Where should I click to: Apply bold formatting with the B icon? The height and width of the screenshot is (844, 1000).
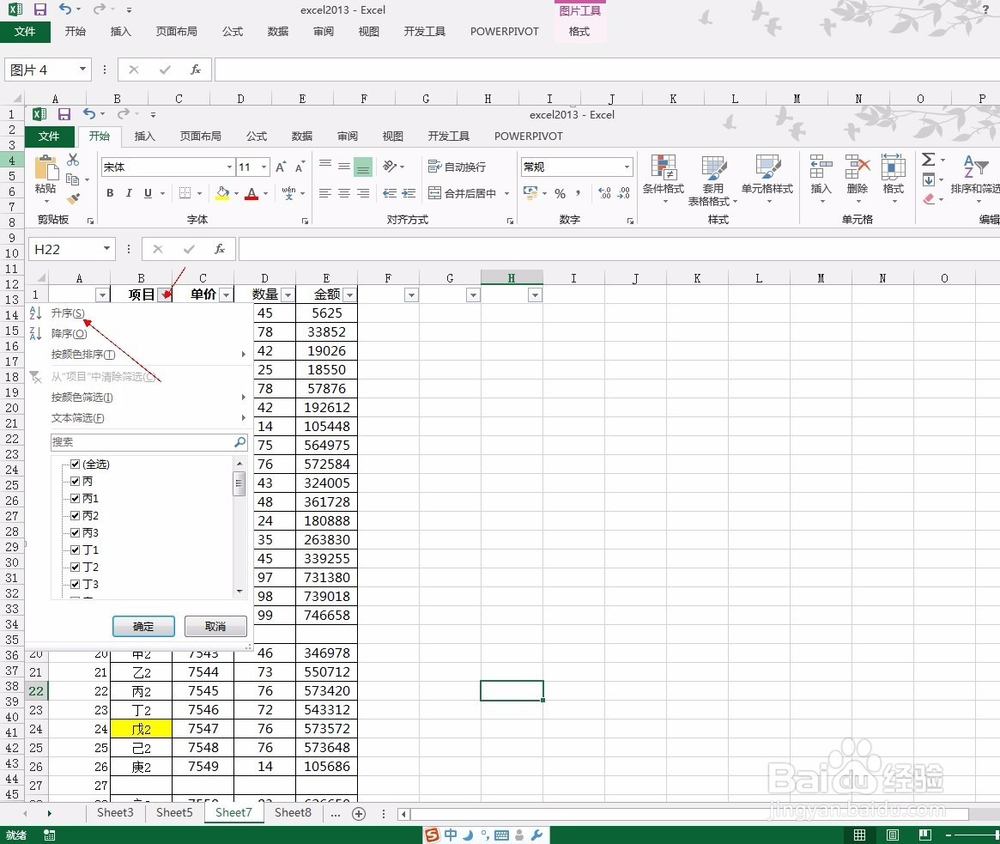click(110, 192)
